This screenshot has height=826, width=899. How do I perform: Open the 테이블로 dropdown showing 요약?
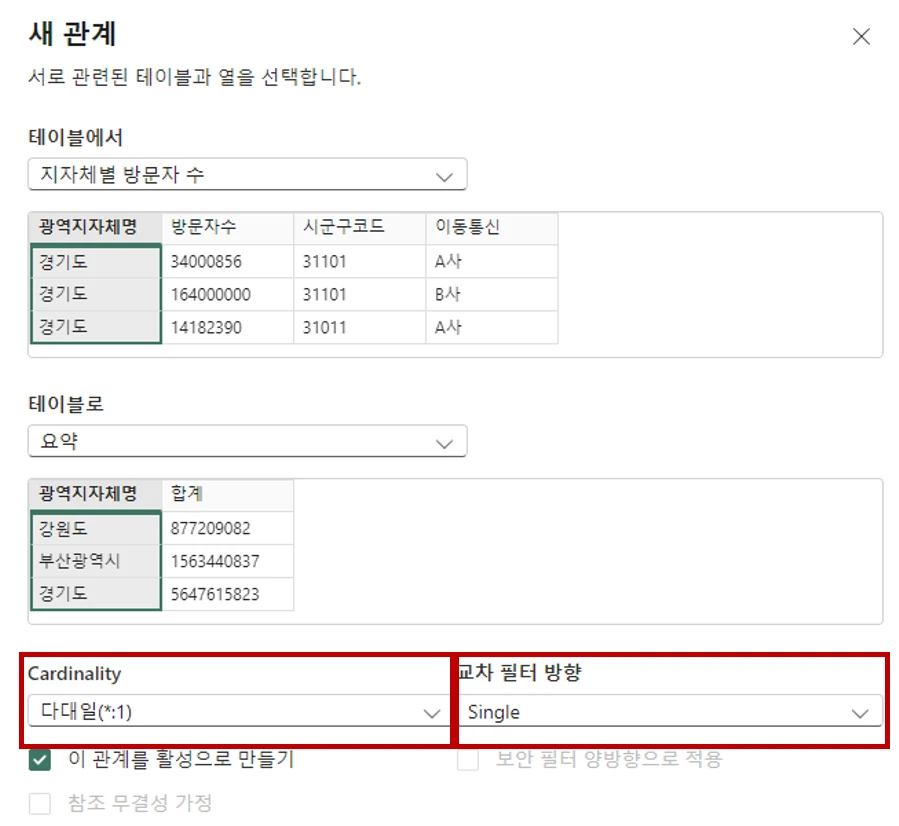point(248,441)
